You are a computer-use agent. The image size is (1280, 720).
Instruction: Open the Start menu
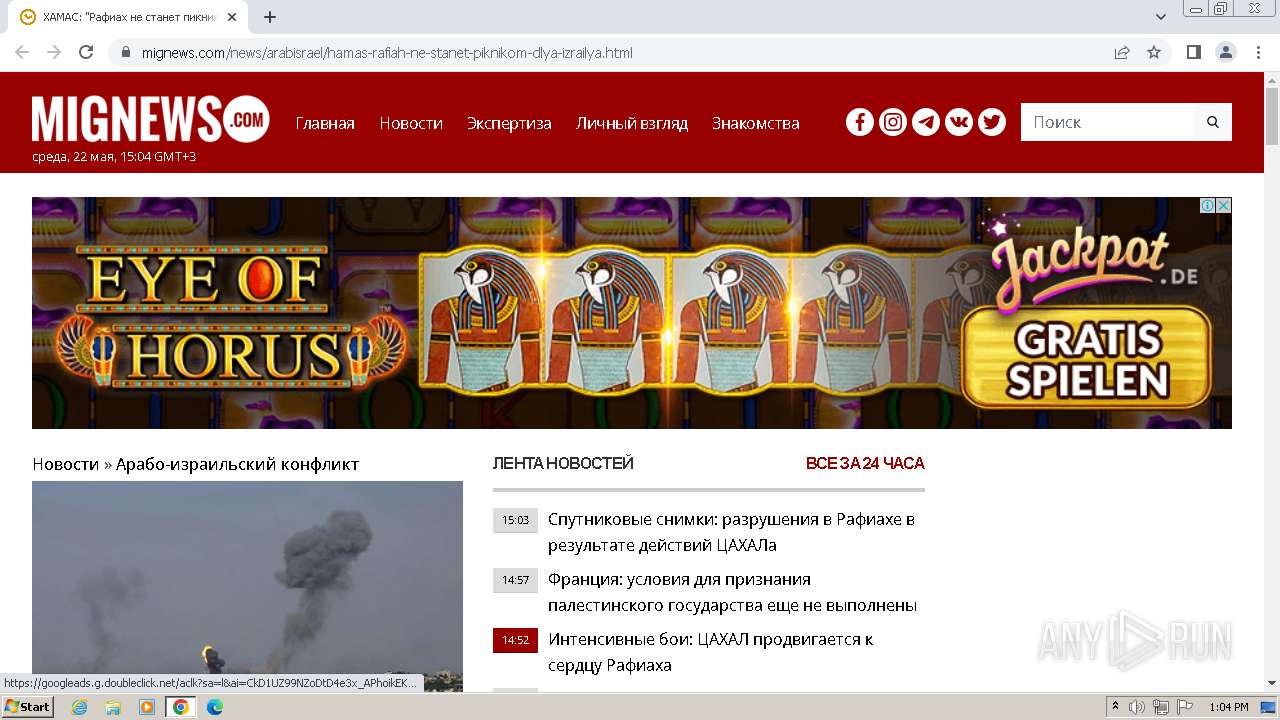[x=27, y=707]
